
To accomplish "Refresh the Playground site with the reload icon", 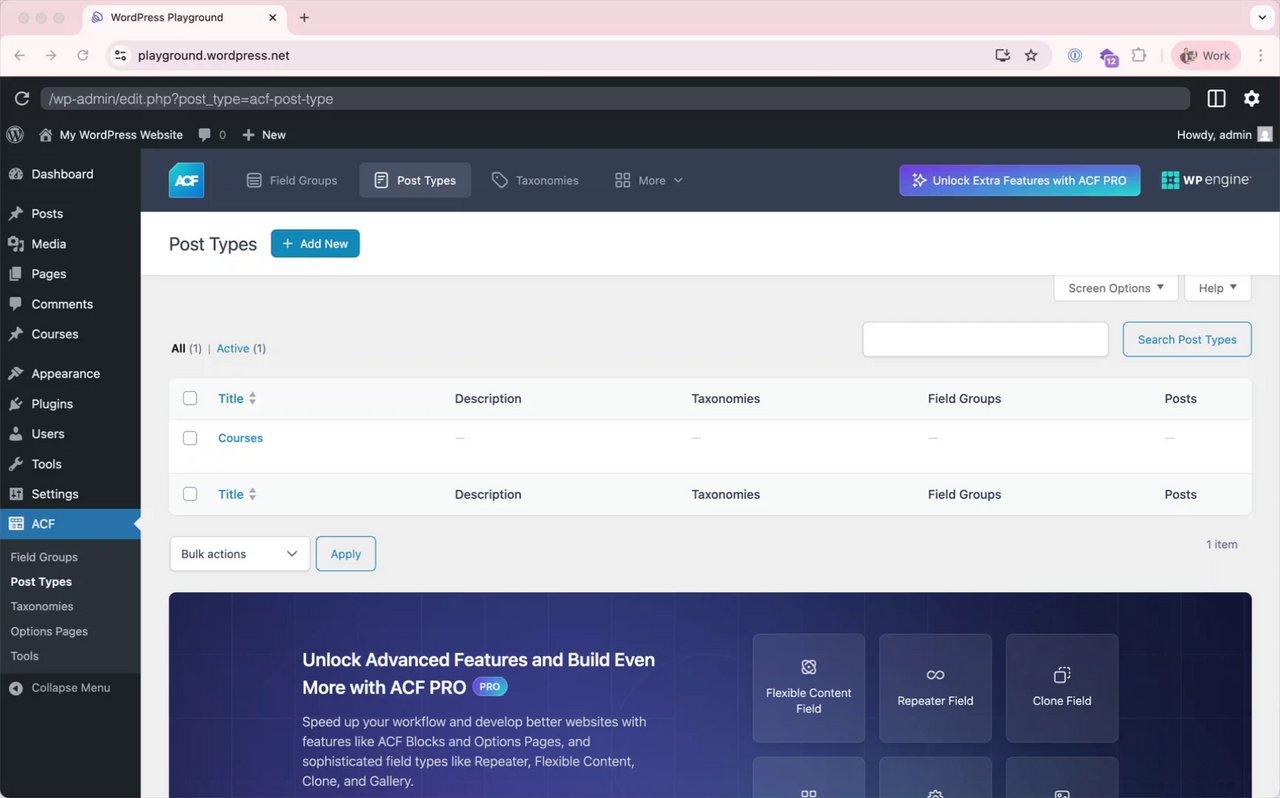I will coord(22,98).
